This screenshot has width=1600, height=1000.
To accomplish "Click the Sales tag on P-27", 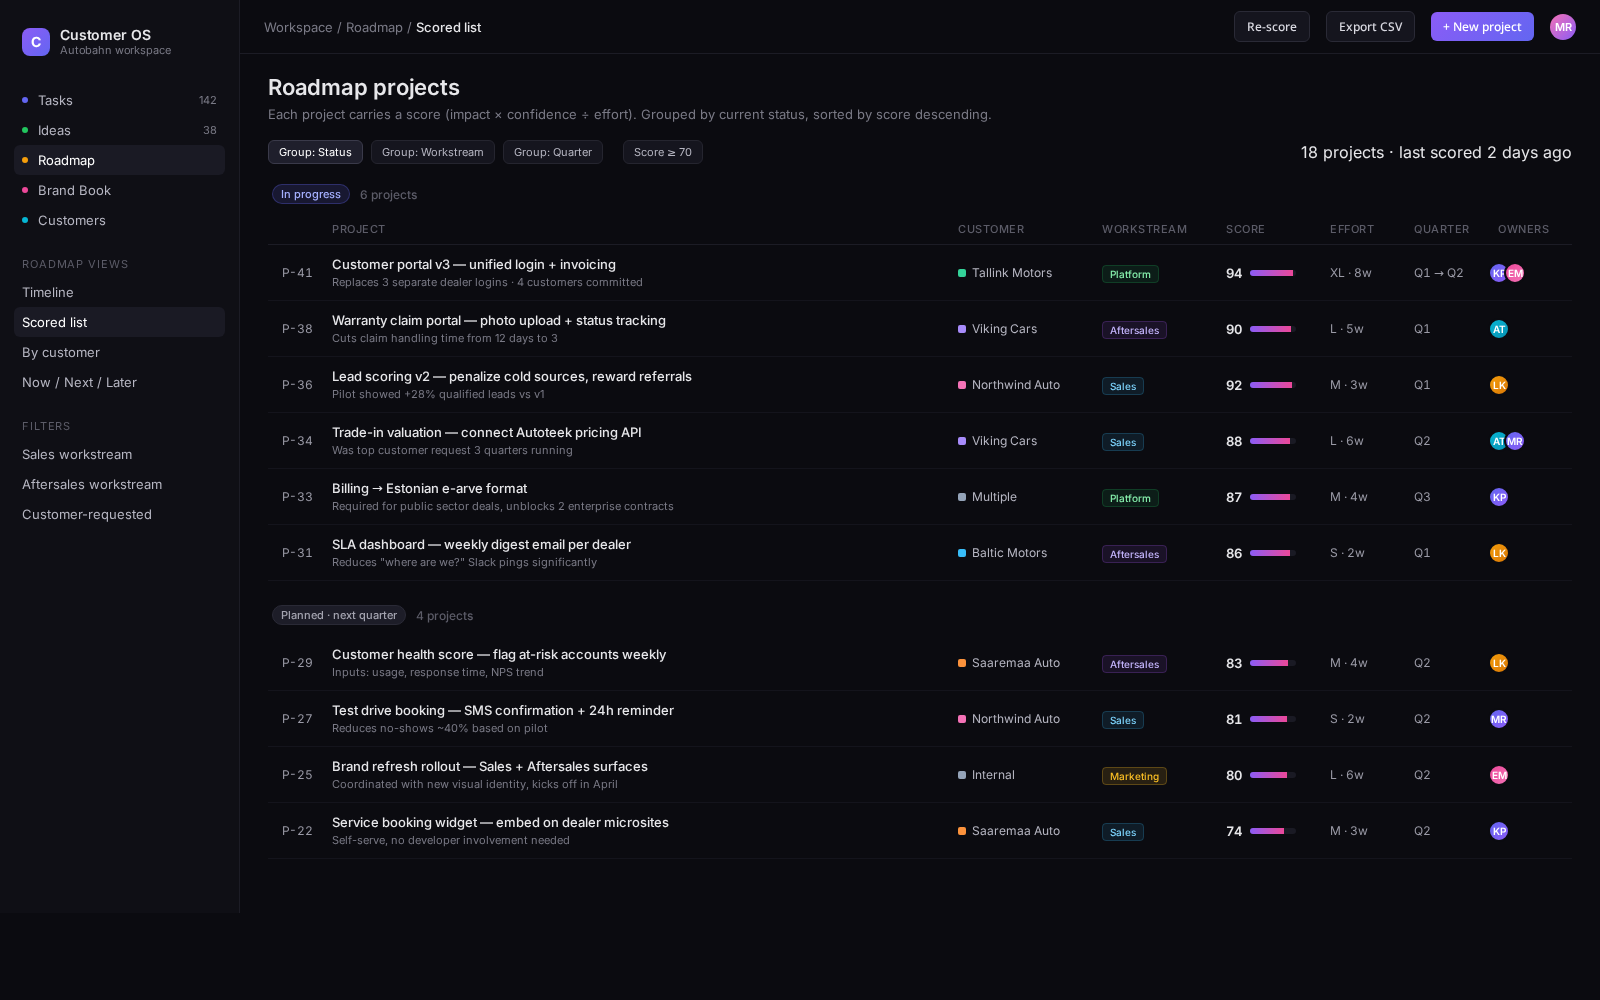I will 1123,720.
